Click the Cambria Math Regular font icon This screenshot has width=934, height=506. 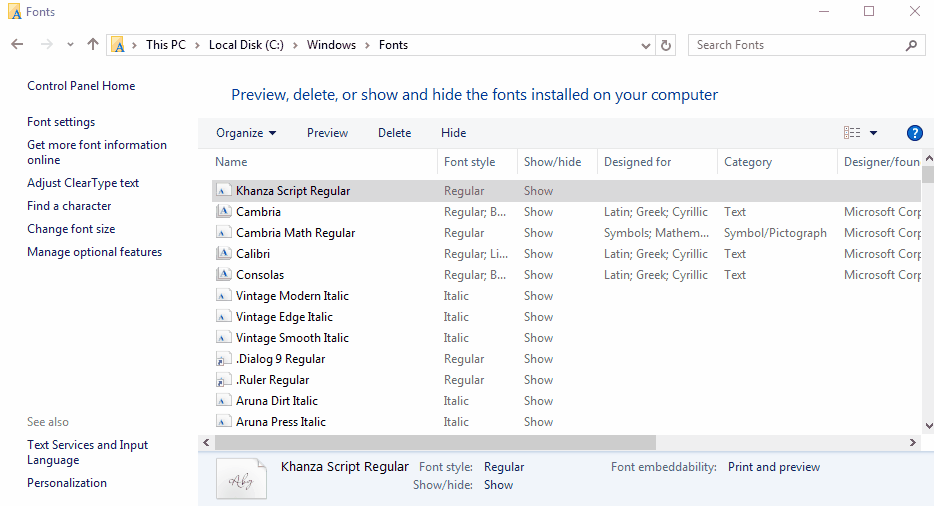223,232
